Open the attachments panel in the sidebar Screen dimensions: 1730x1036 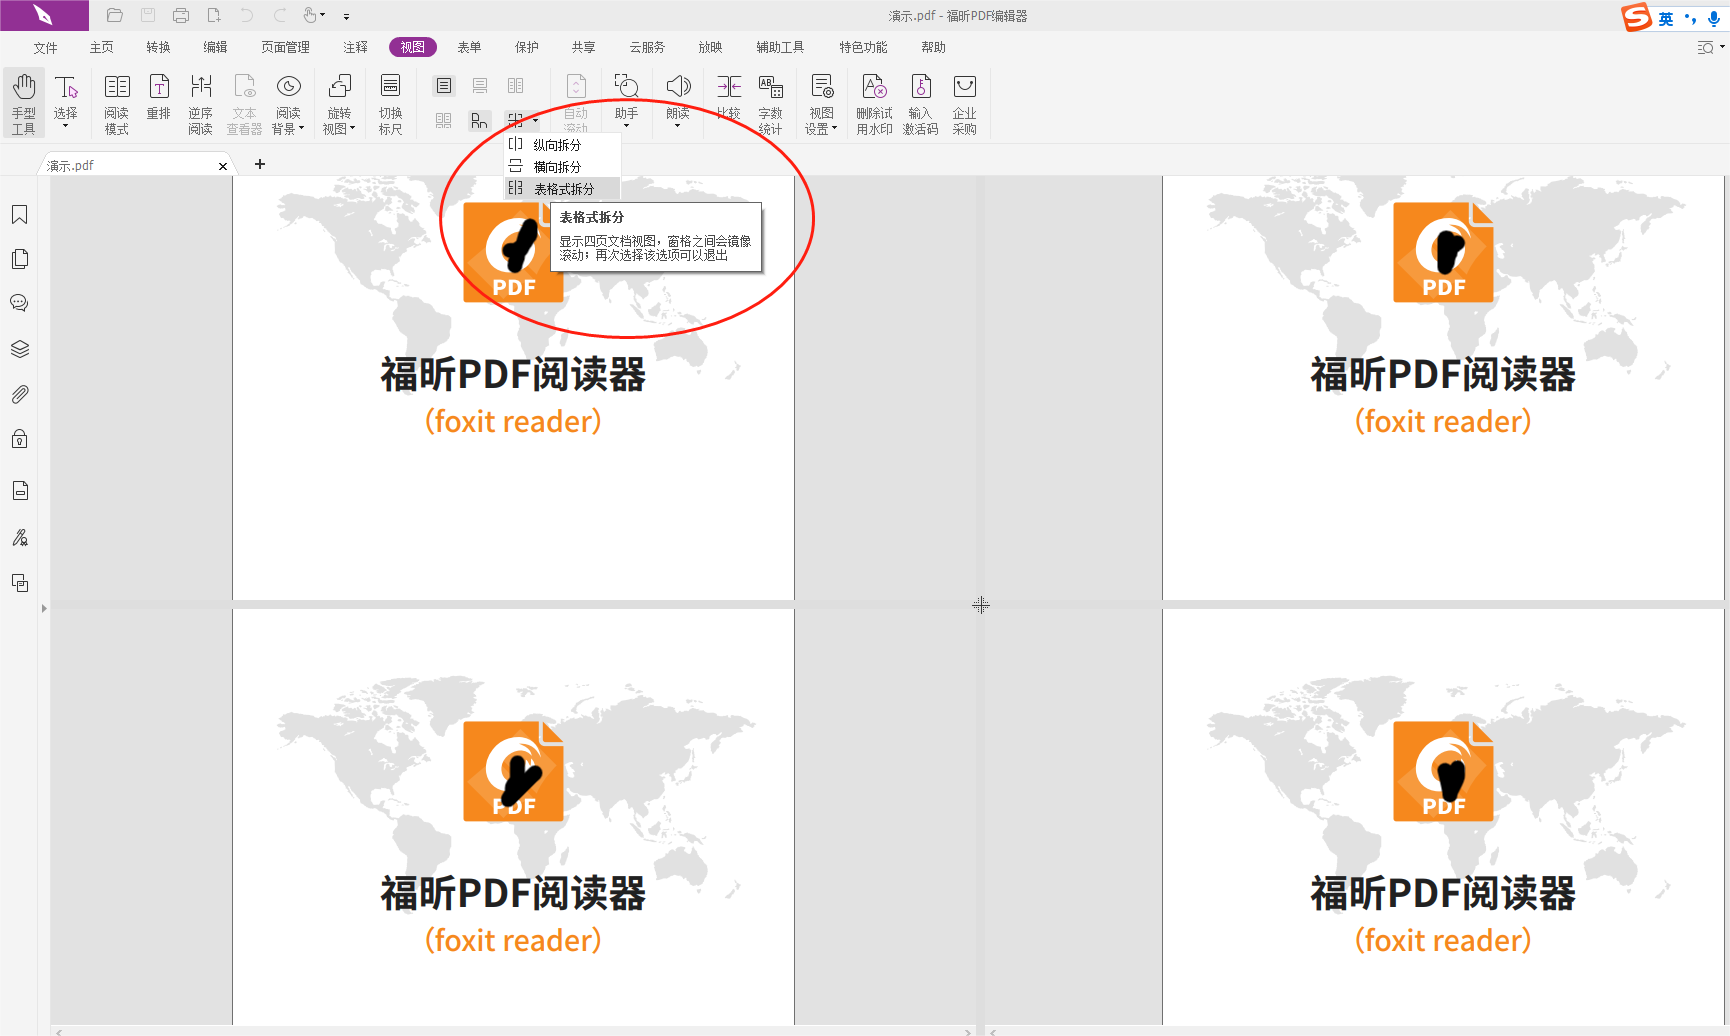point(20,393)
